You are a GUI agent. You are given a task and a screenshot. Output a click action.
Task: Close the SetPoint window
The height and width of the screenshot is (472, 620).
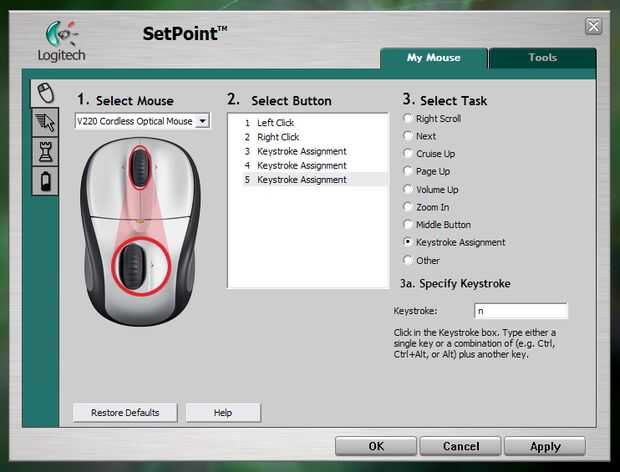click(x=593, y=26)
